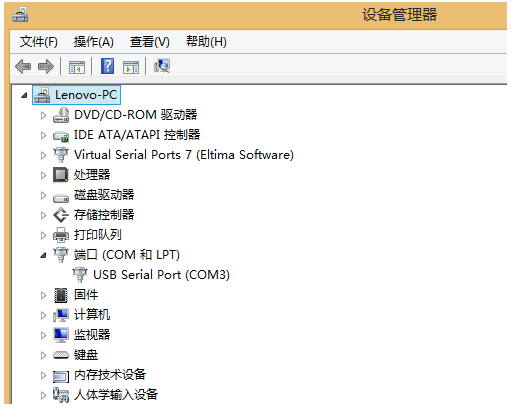The height and width of the screenshot is (419, 519).
Task: Click the Device Manager title bar icon
Action: coord(20,15)
